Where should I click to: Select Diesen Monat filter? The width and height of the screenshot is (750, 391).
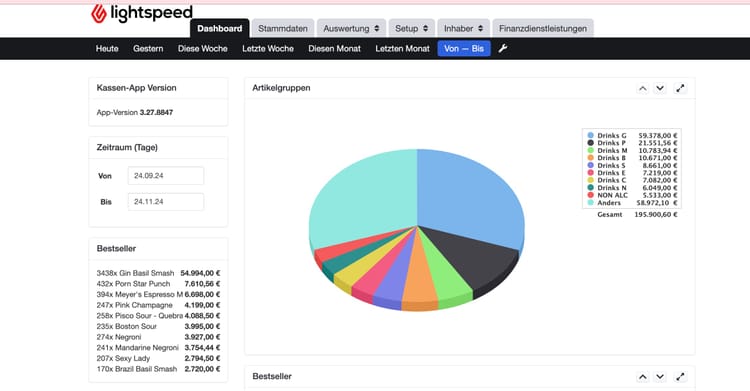pyautogui.click(x=334, y=48)
